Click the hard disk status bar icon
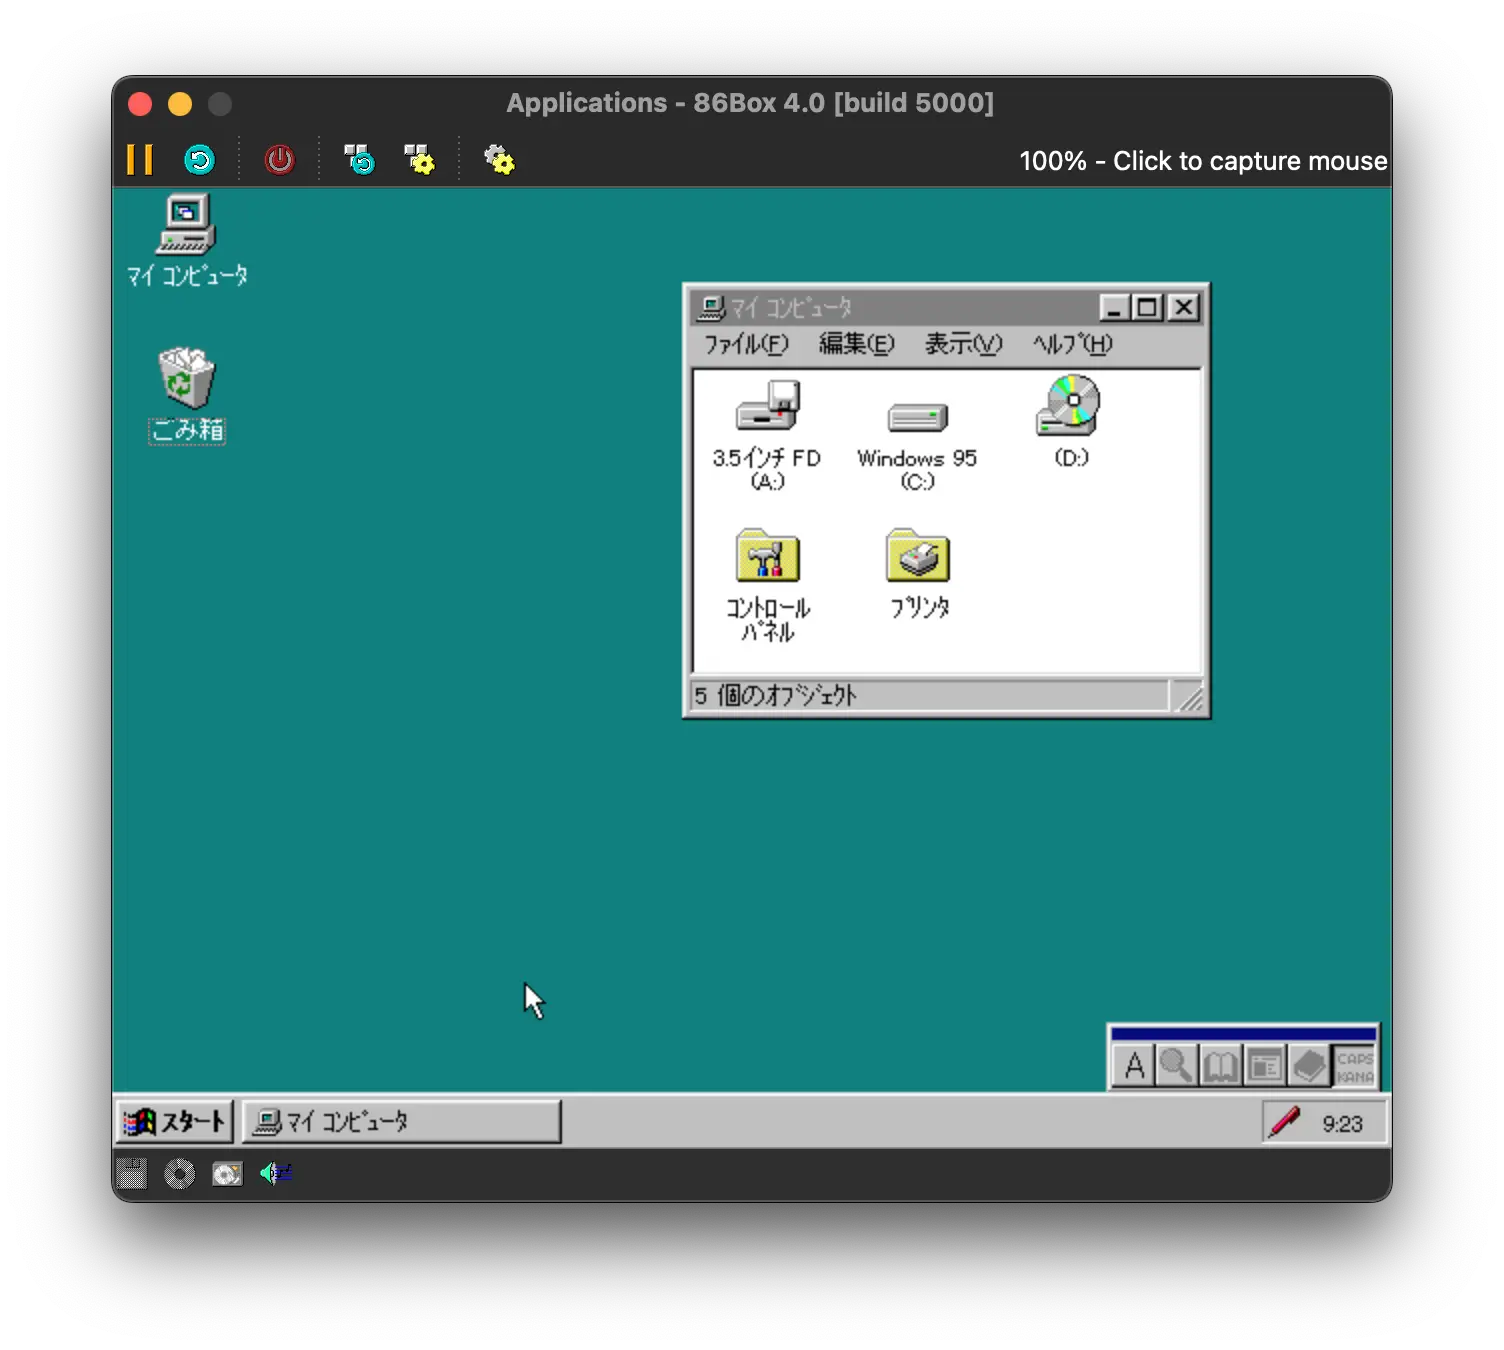1504x1350 pixels. pos(227,1174)
